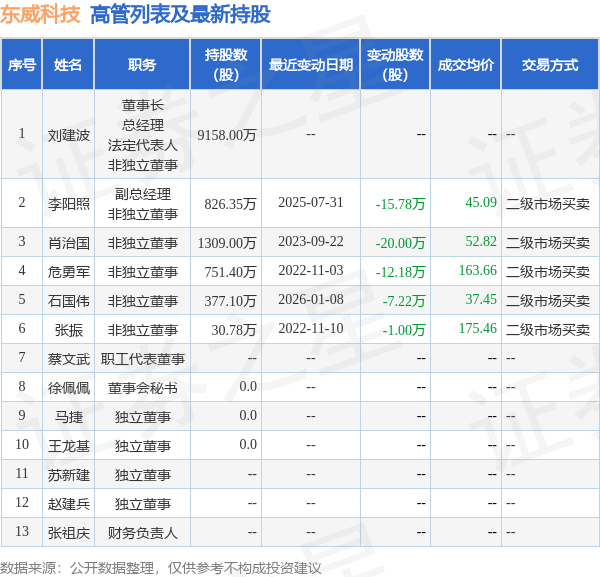
Task: Click the 财务负责人 position text
Action: [142, 534]
